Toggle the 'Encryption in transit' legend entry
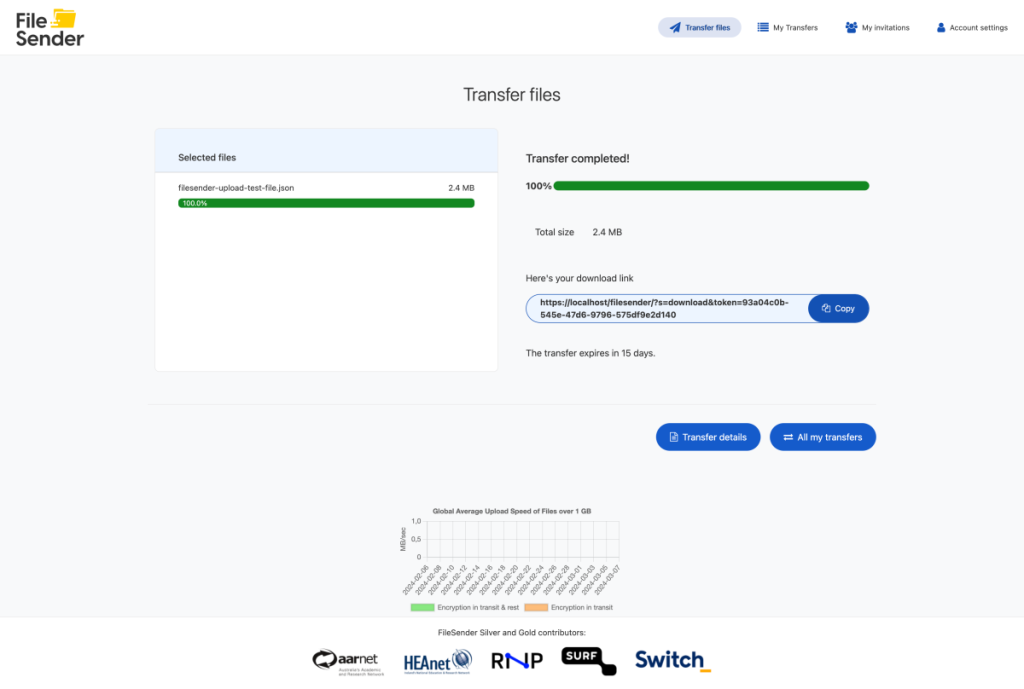The height and width of the screenshot is (689, 1024). pos(567,606)
